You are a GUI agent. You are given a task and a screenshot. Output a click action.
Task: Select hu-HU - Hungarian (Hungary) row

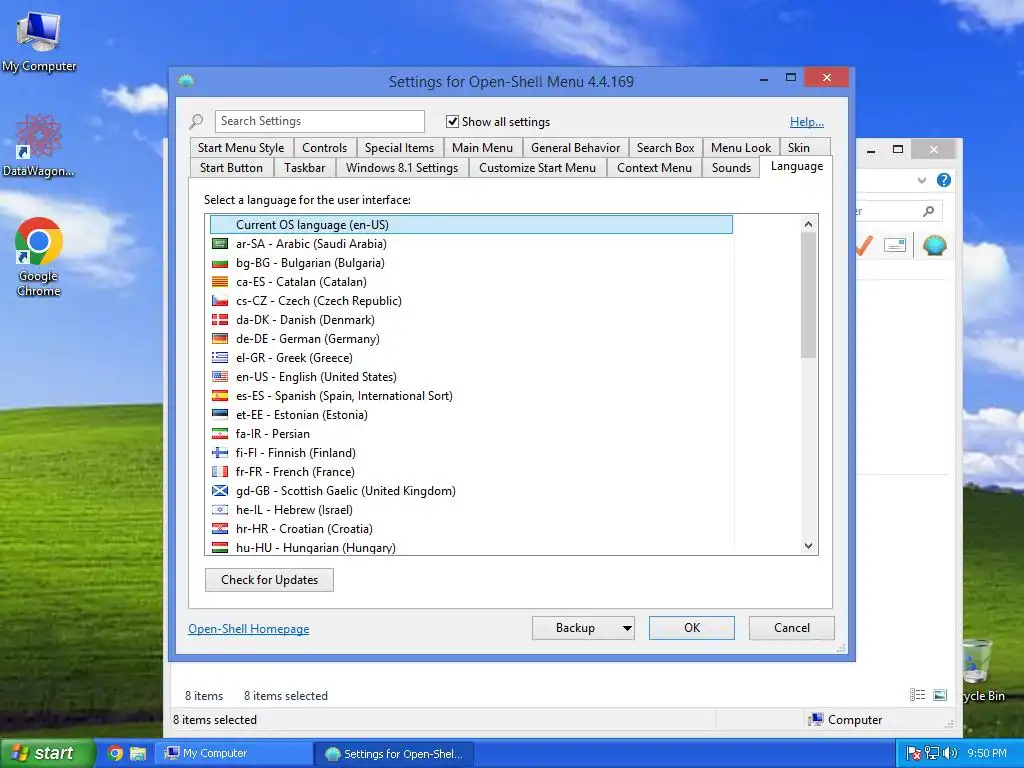[x=471, y=547]
